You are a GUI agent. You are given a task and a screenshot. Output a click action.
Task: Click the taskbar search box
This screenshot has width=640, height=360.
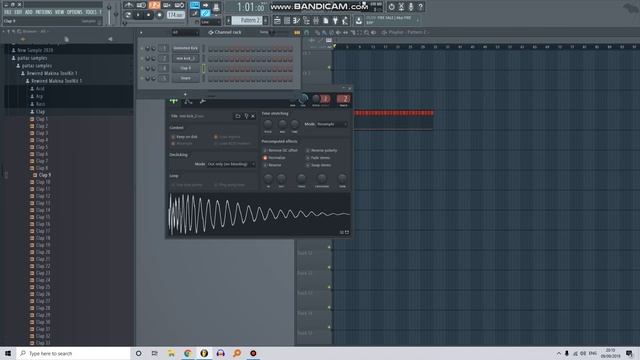[73, 353]
